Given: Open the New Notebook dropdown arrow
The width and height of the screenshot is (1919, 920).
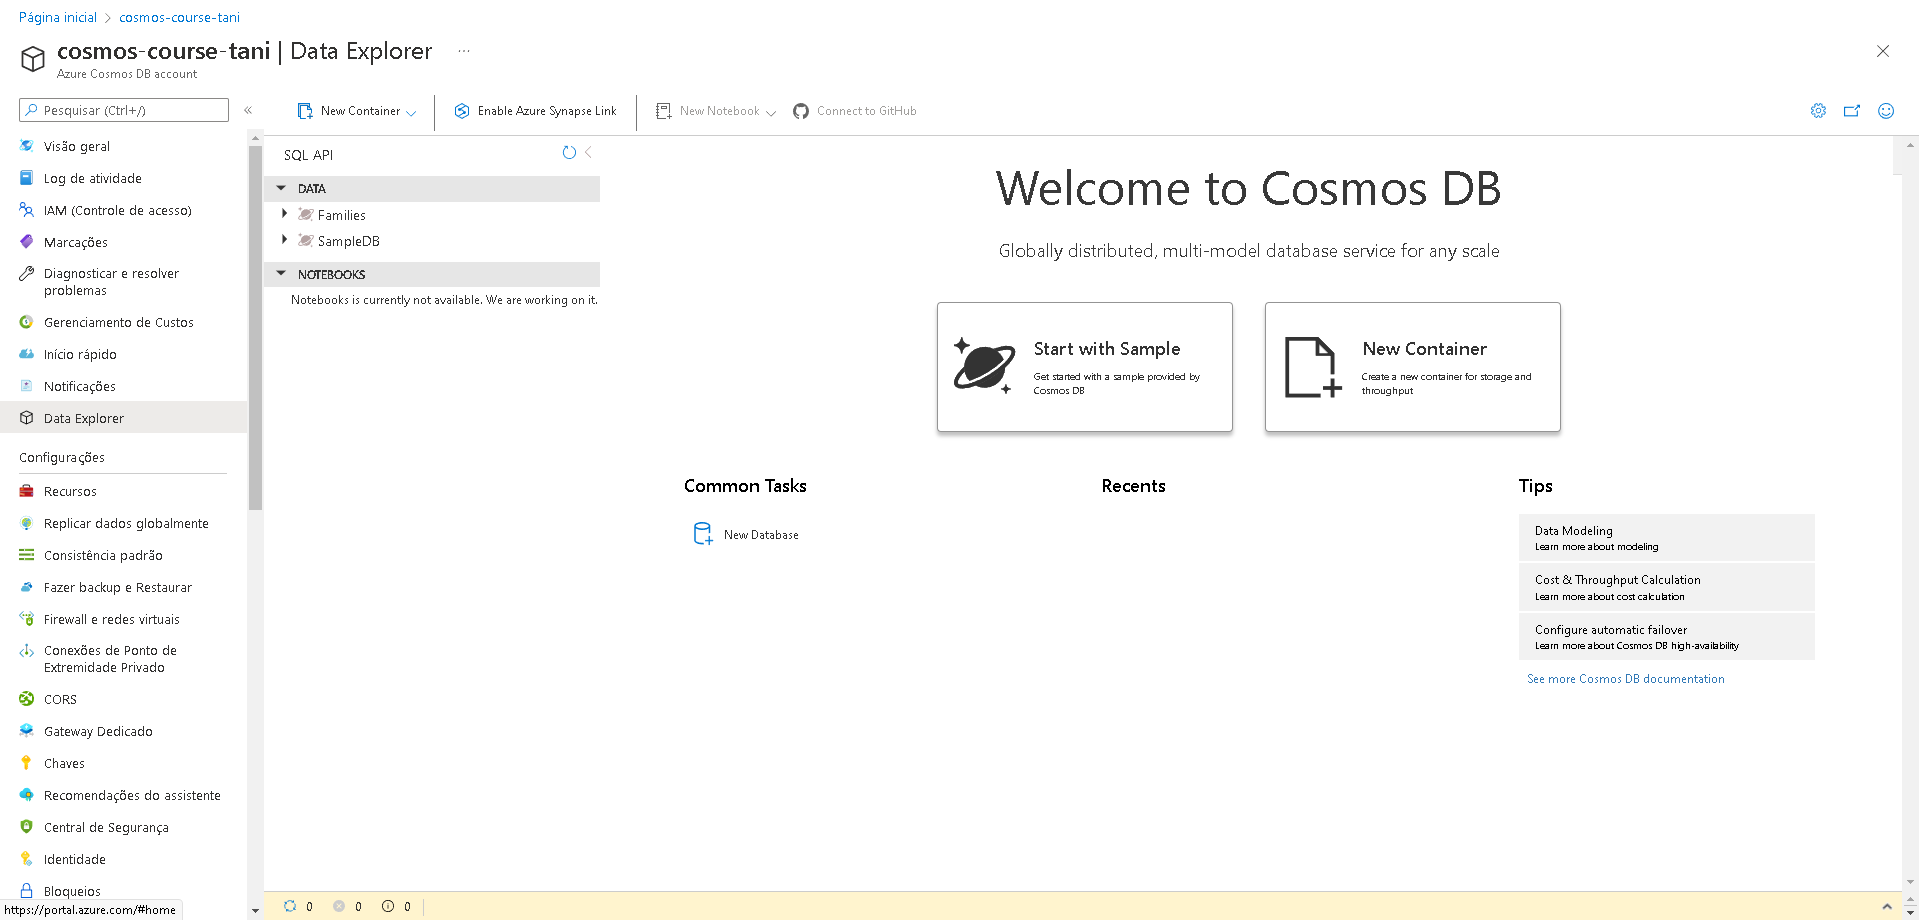Looking at the screenshot, I should (771, 112).
